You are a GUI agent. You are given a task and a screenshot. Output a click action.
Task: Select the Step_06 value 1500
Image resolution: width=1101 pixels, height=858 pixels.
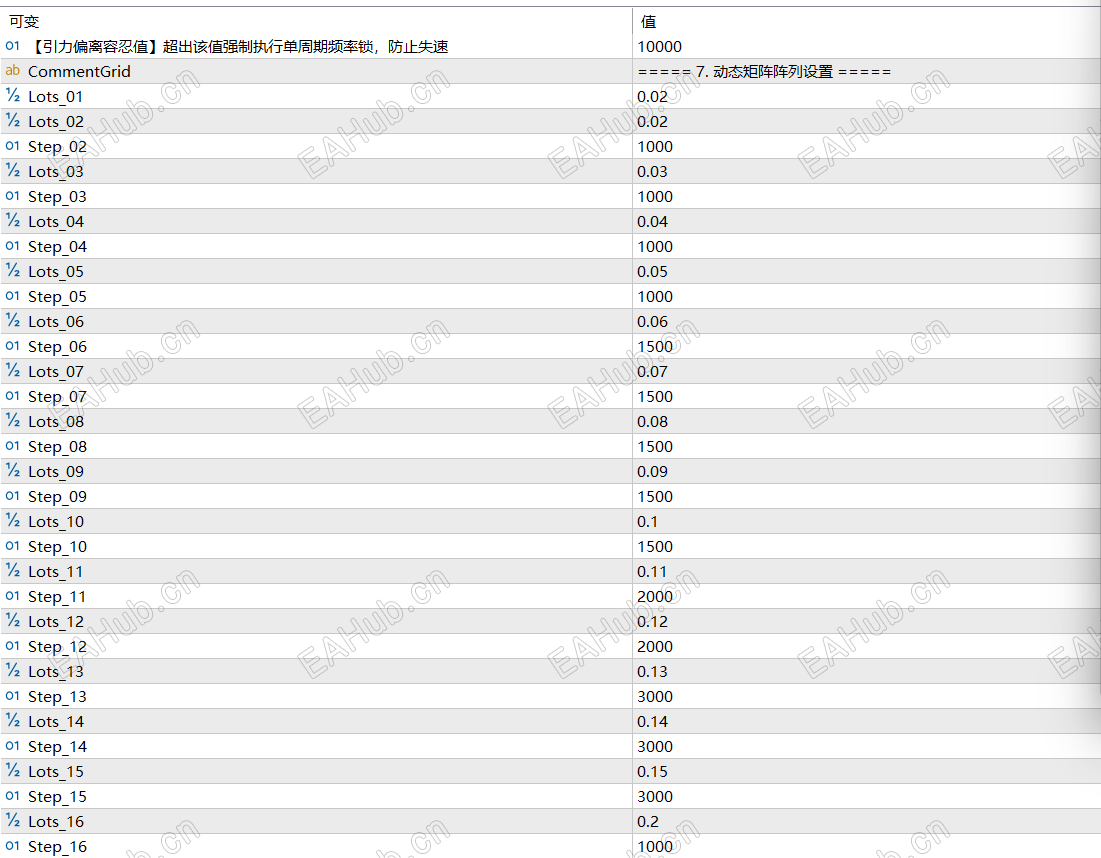coord(655,346)
